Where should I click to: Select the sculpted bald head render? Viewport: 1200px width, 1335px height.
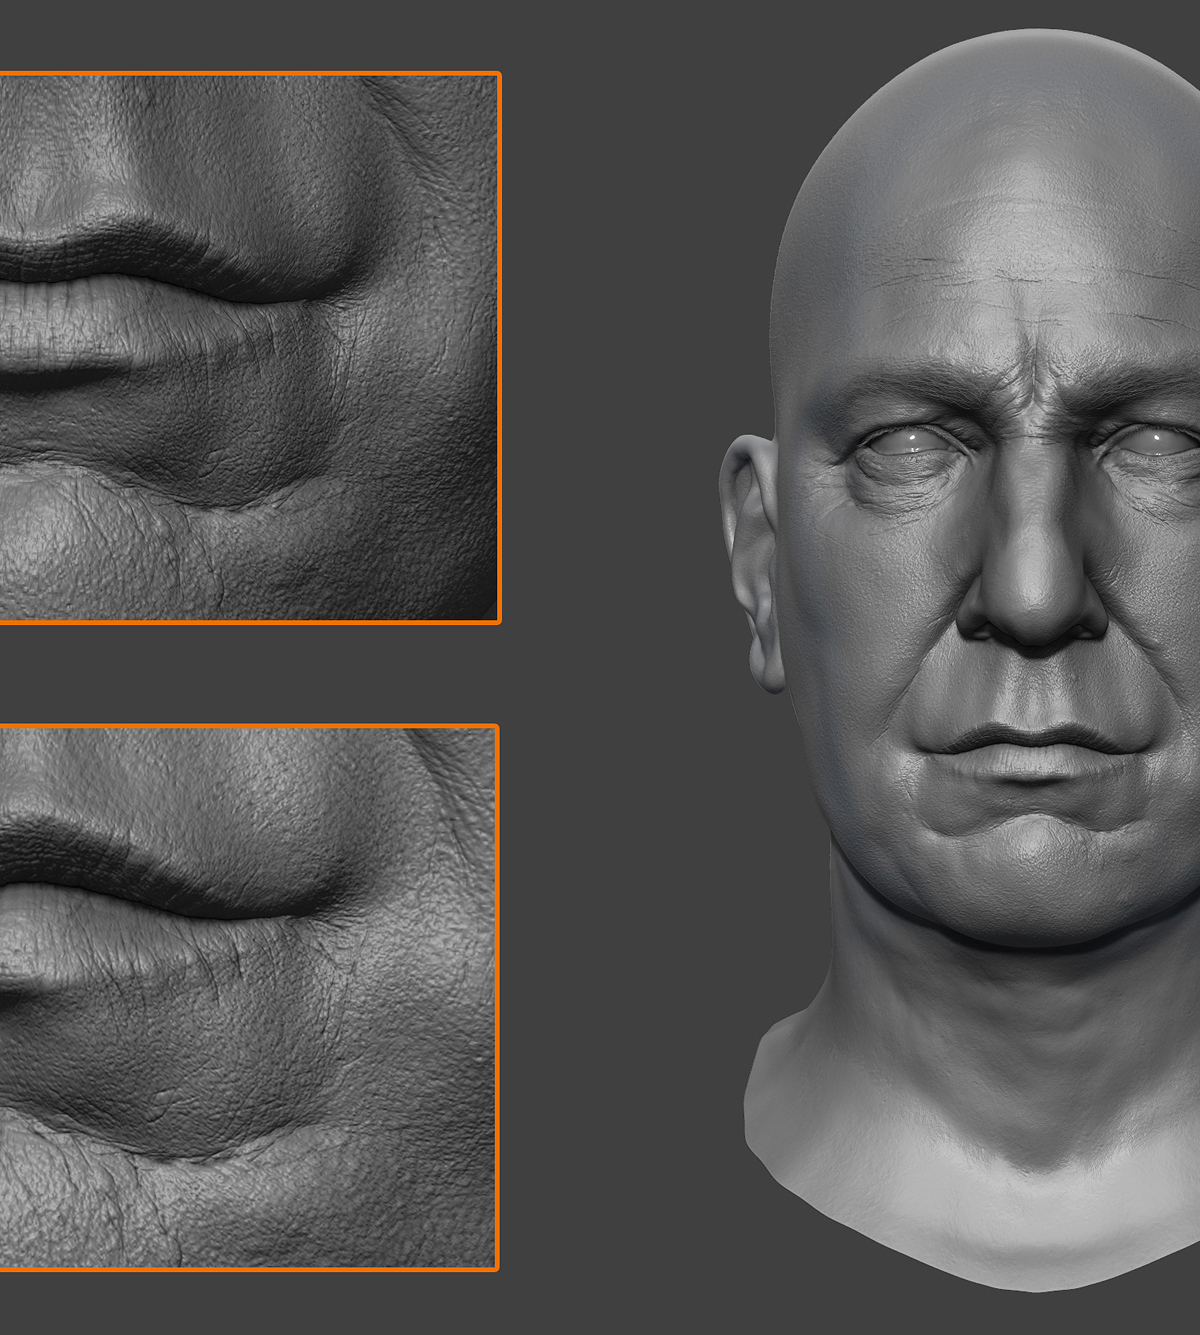(960, 660)
